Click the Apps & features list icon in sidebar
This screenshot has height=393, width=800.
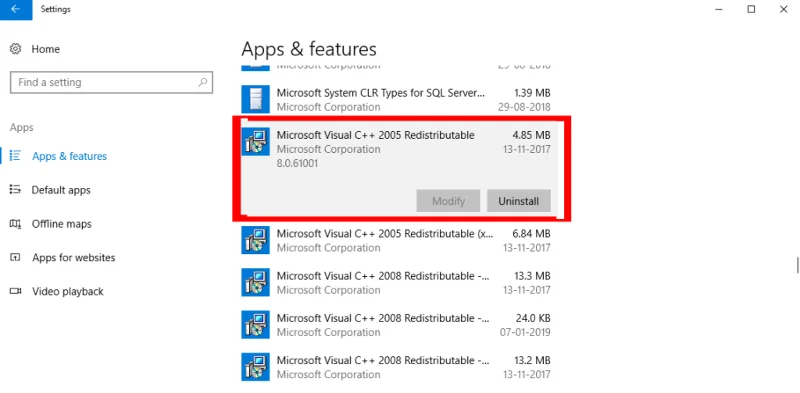coord(15,156)
